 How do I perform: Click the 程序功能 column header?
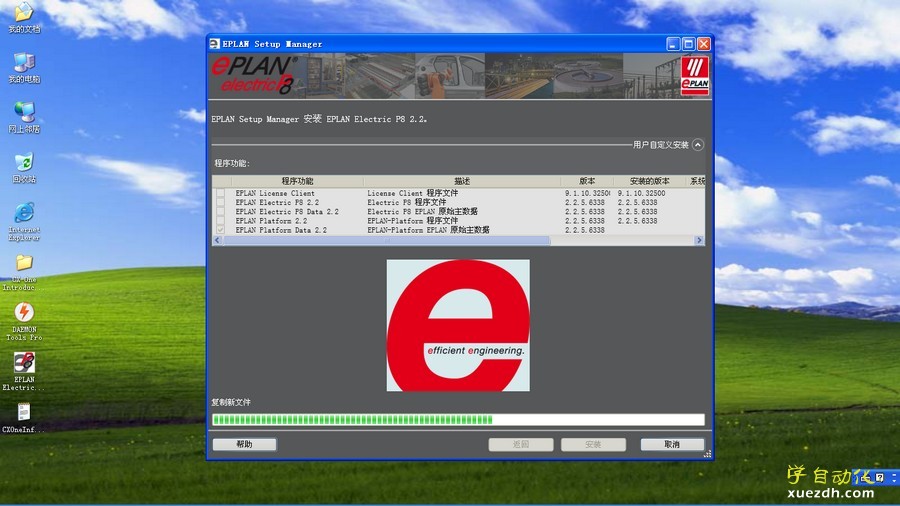[x=297, y=181]
